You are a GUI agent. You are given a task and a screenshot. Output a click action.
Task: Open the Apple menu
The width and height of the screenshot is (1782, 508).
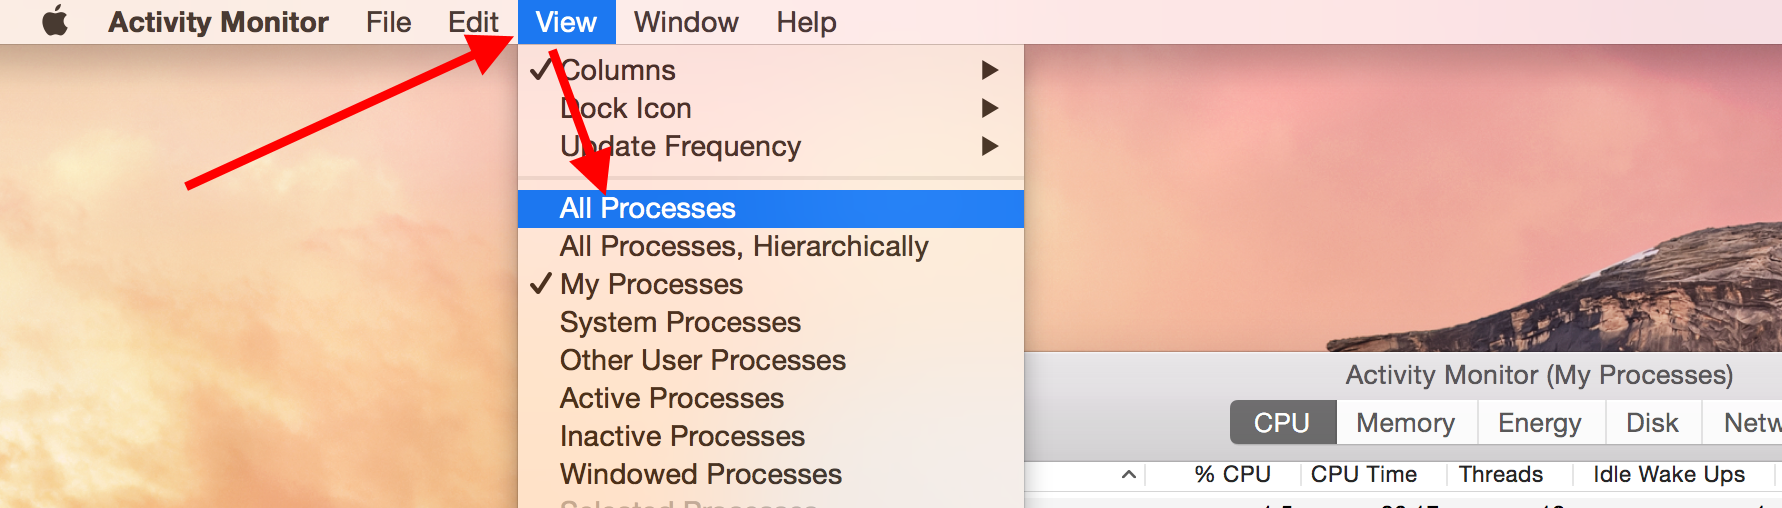click(x=55, y=21)
